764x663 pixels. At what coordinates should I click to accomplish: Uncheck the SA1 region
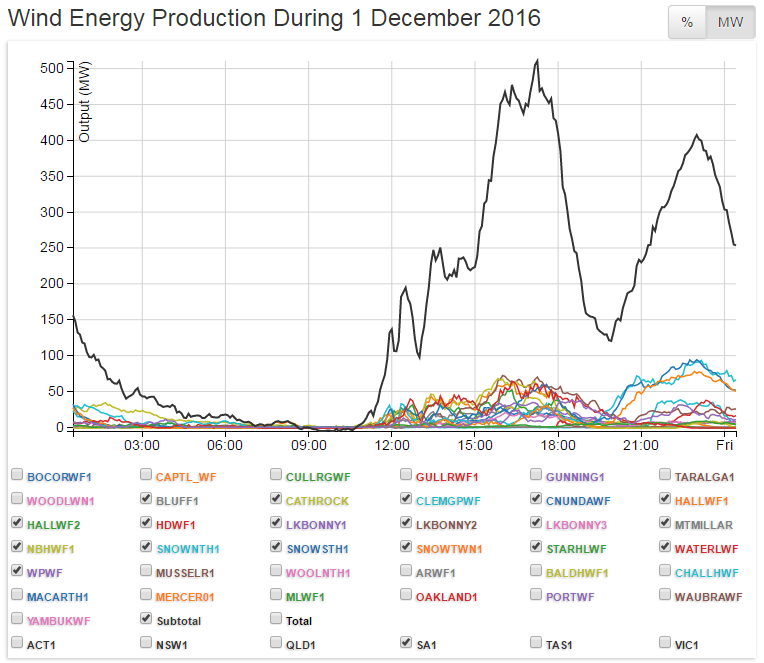click(x=407, y=643)
